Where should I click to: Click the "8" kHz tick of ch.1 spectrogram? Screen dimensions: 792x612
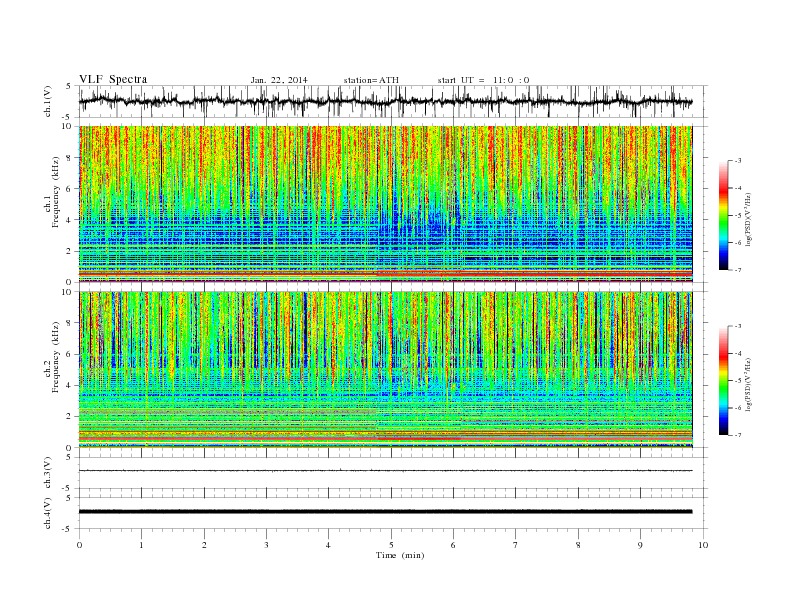click(x=69, y=158)
